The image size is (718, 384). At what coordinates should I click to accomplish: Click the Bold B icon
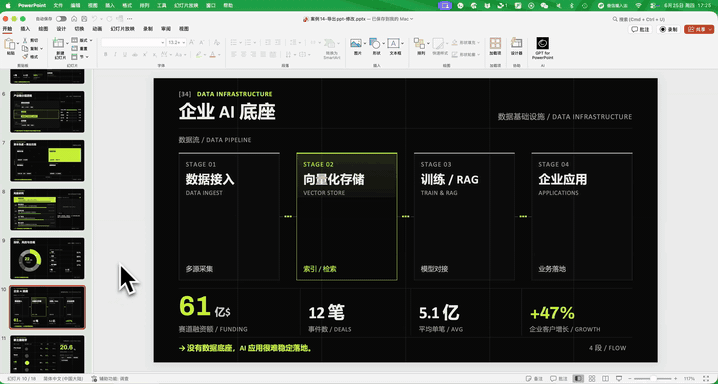(105, 54)
